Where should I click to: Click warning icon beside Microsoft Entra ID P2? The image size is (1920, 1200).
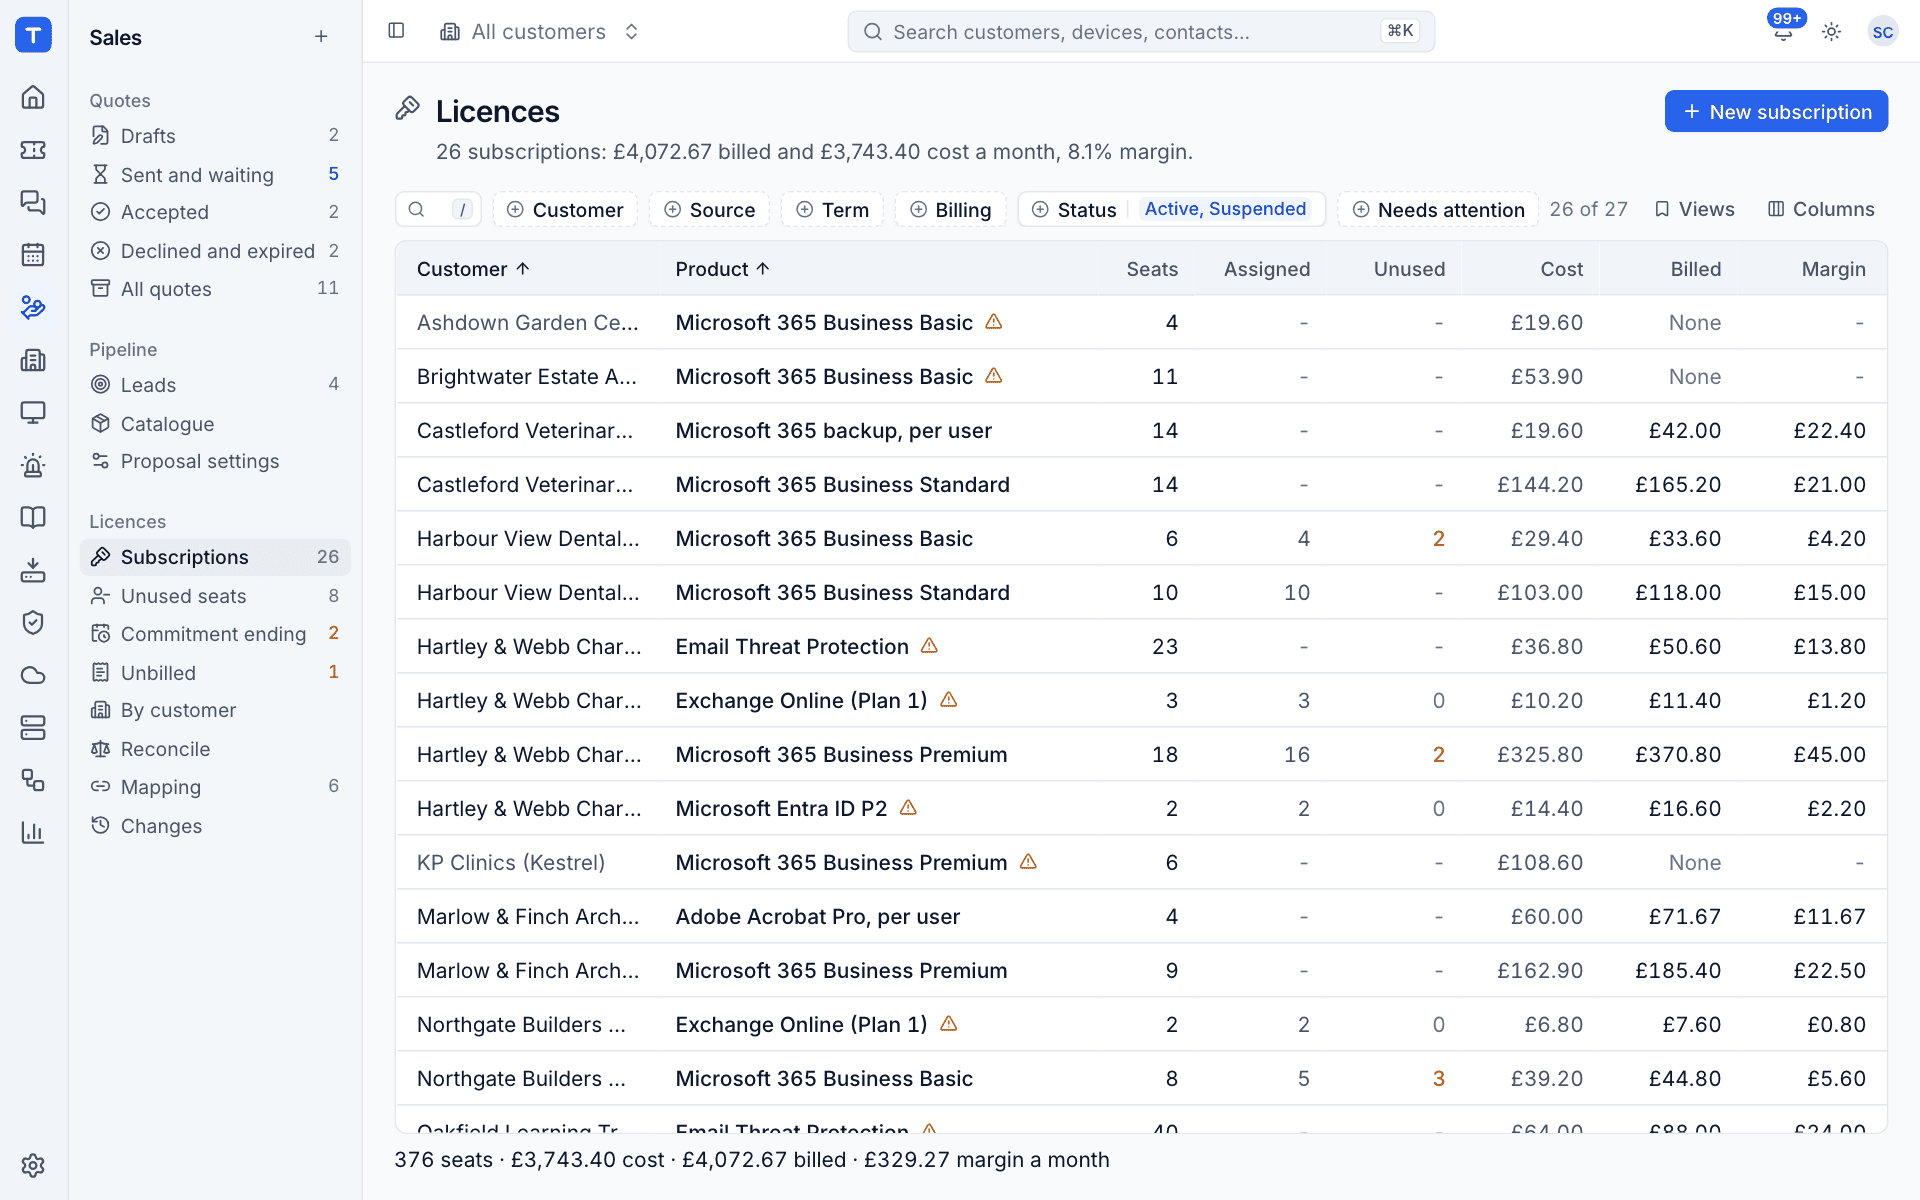click(x=908, y=807)
